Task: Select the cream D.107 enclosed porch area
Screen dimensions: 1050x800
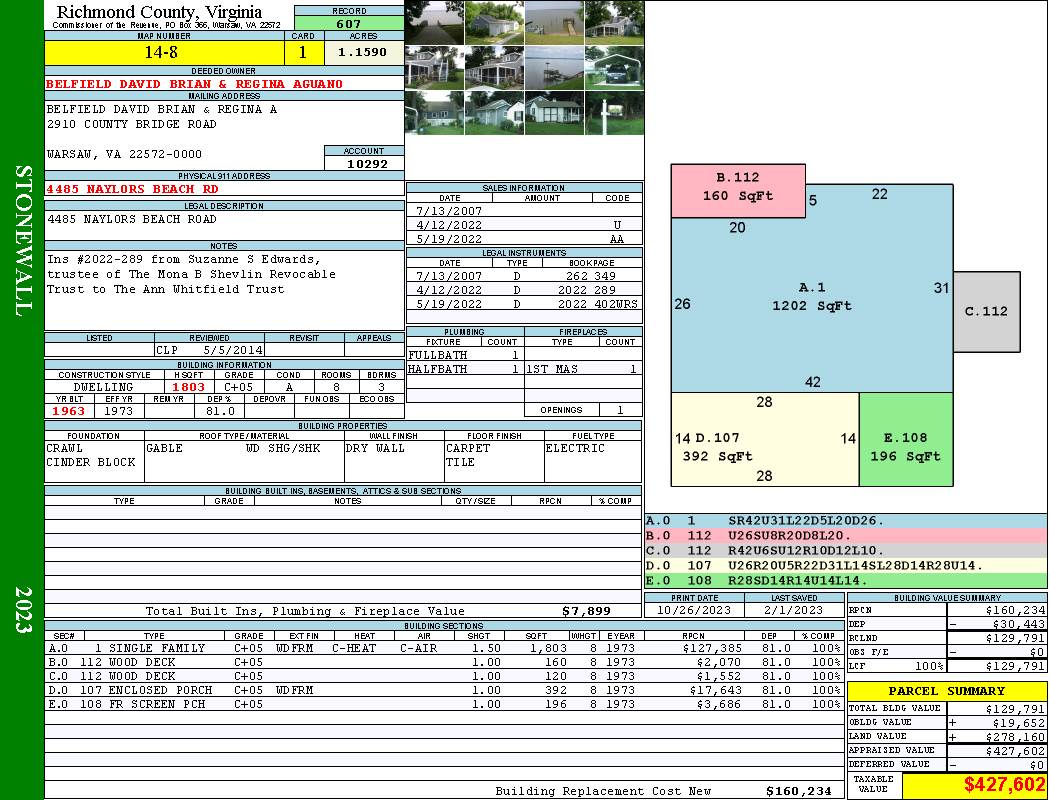Action: (x=765, y=439)
